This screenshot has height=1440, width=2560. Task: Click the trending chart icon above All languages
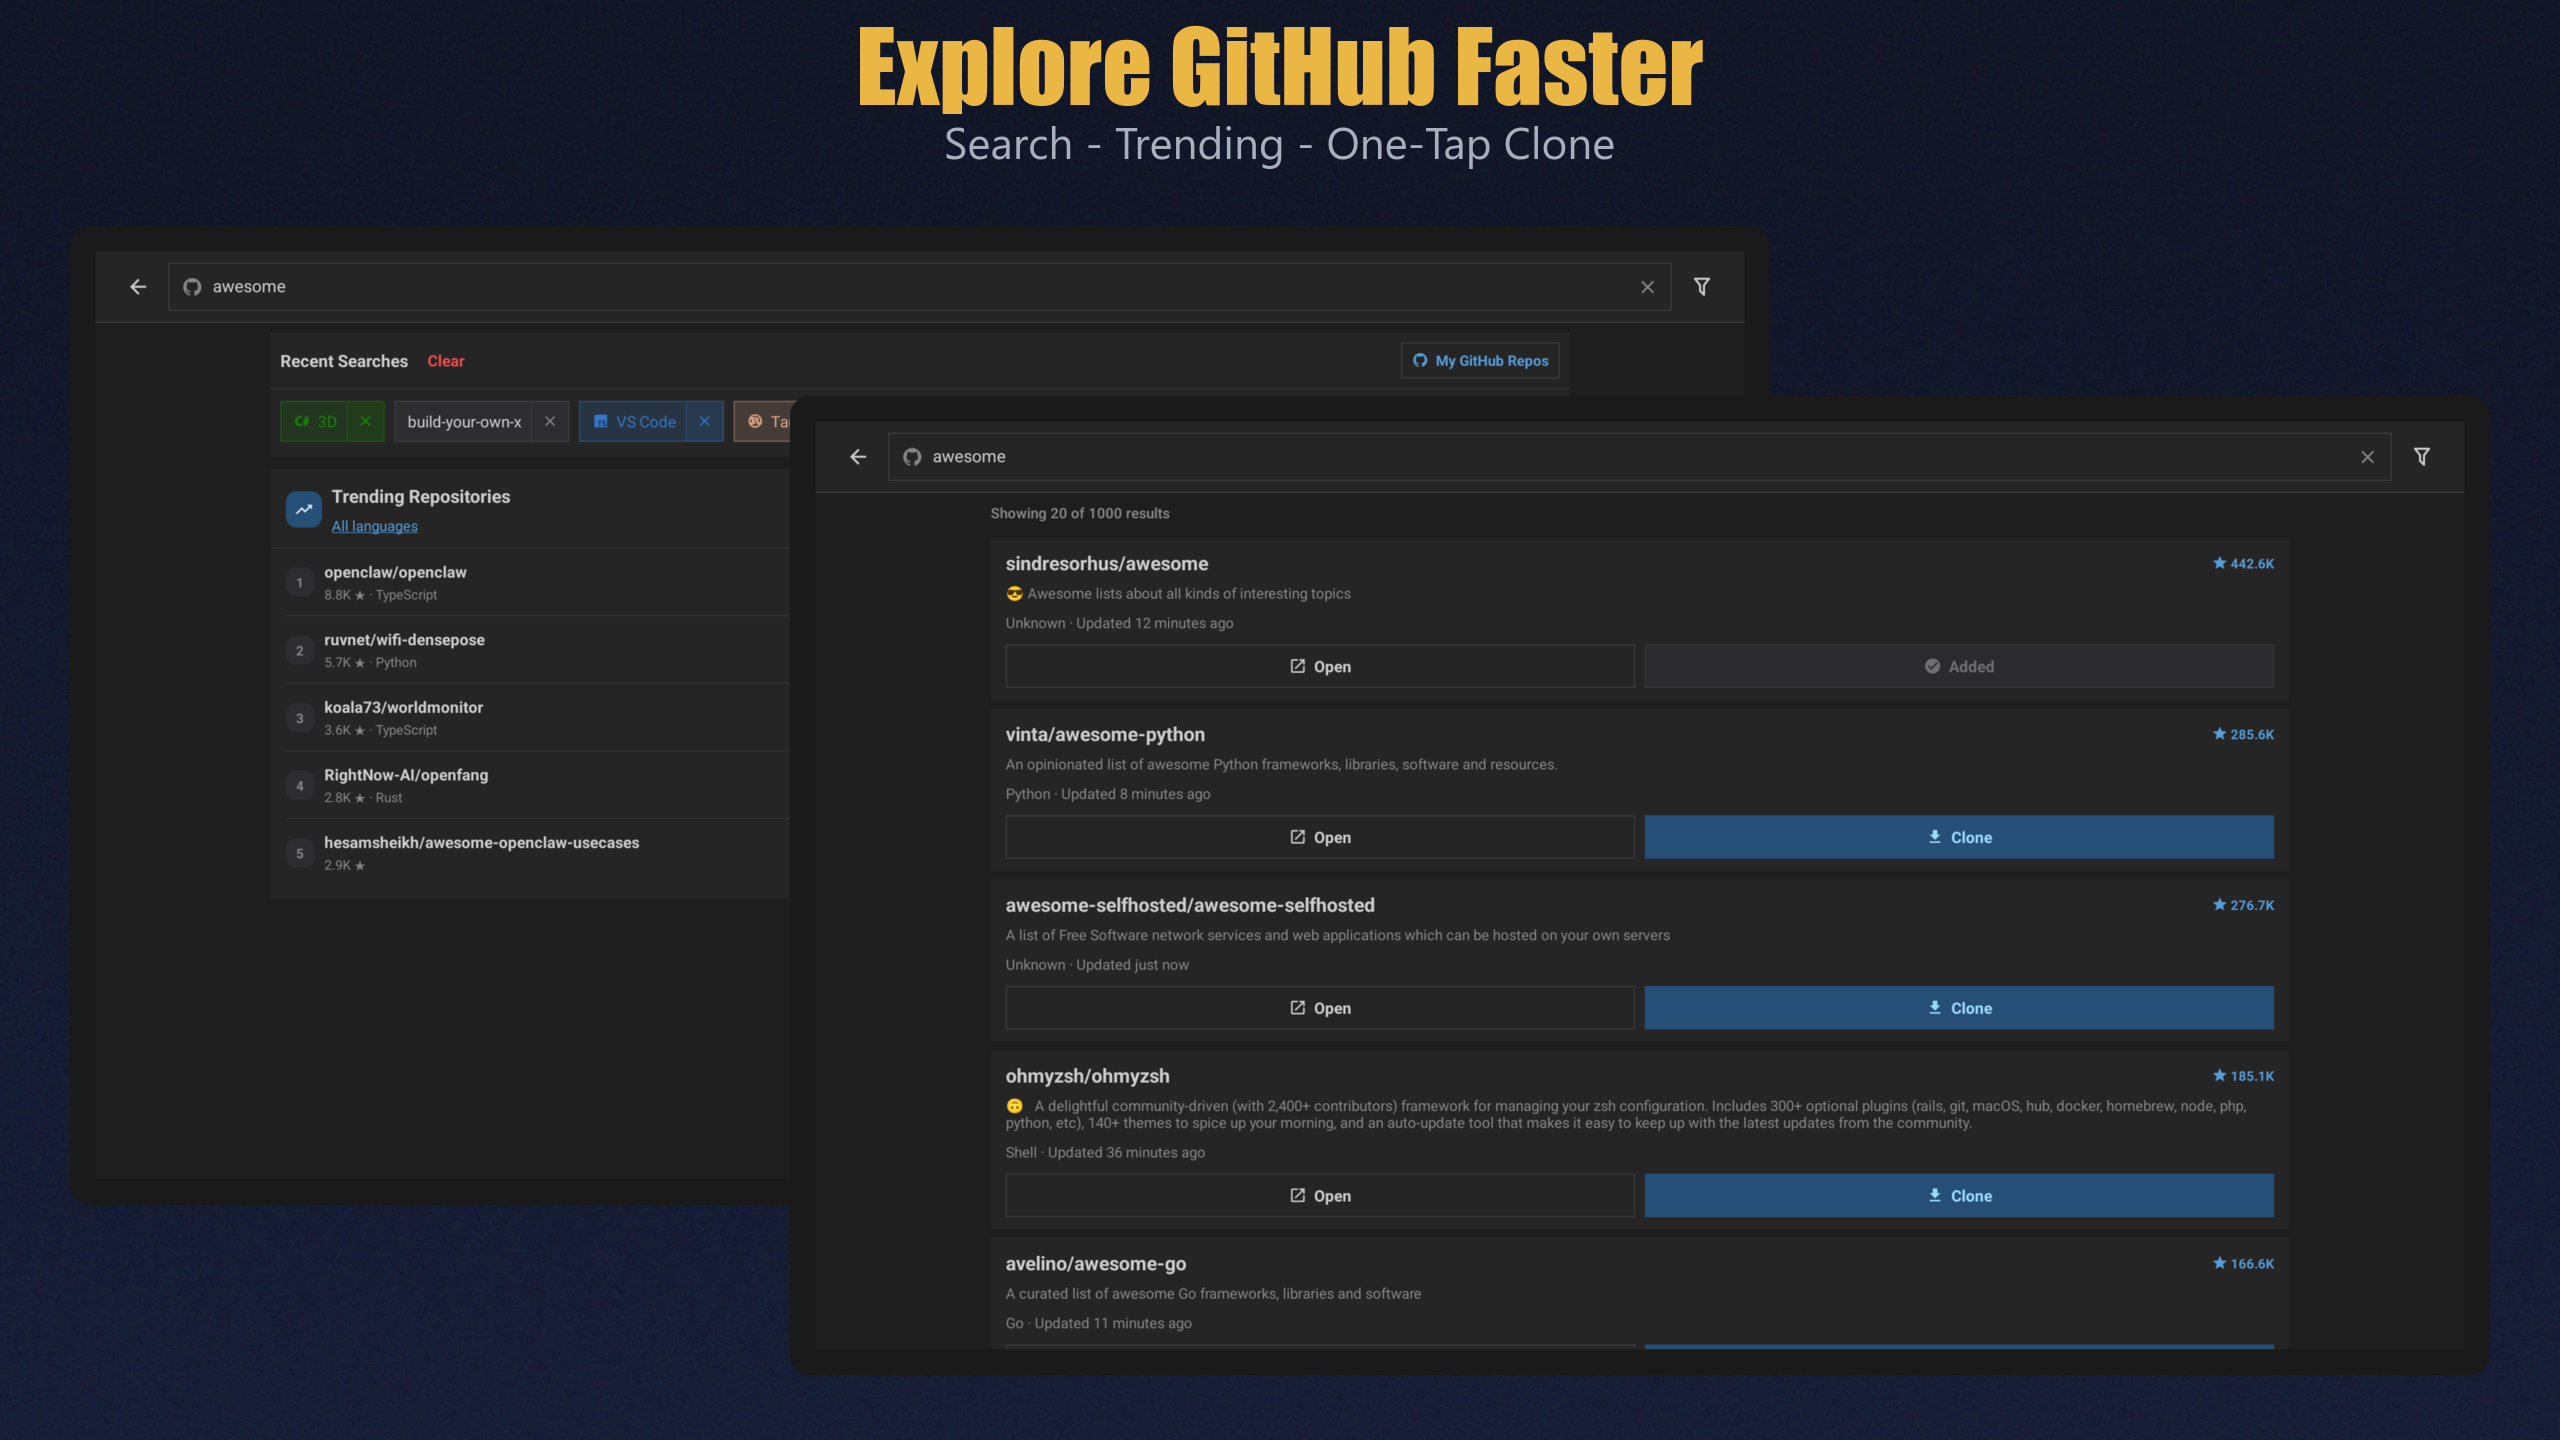303,510
